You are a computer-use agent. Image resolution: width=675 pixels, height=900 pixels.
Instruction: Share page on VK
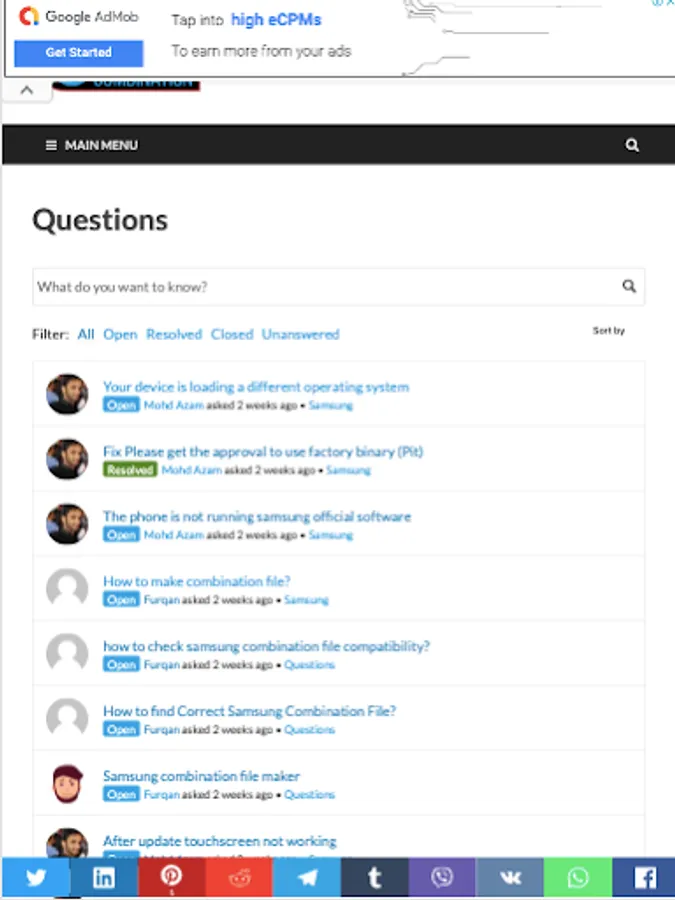pyautogui.click(x=510, y=878)
